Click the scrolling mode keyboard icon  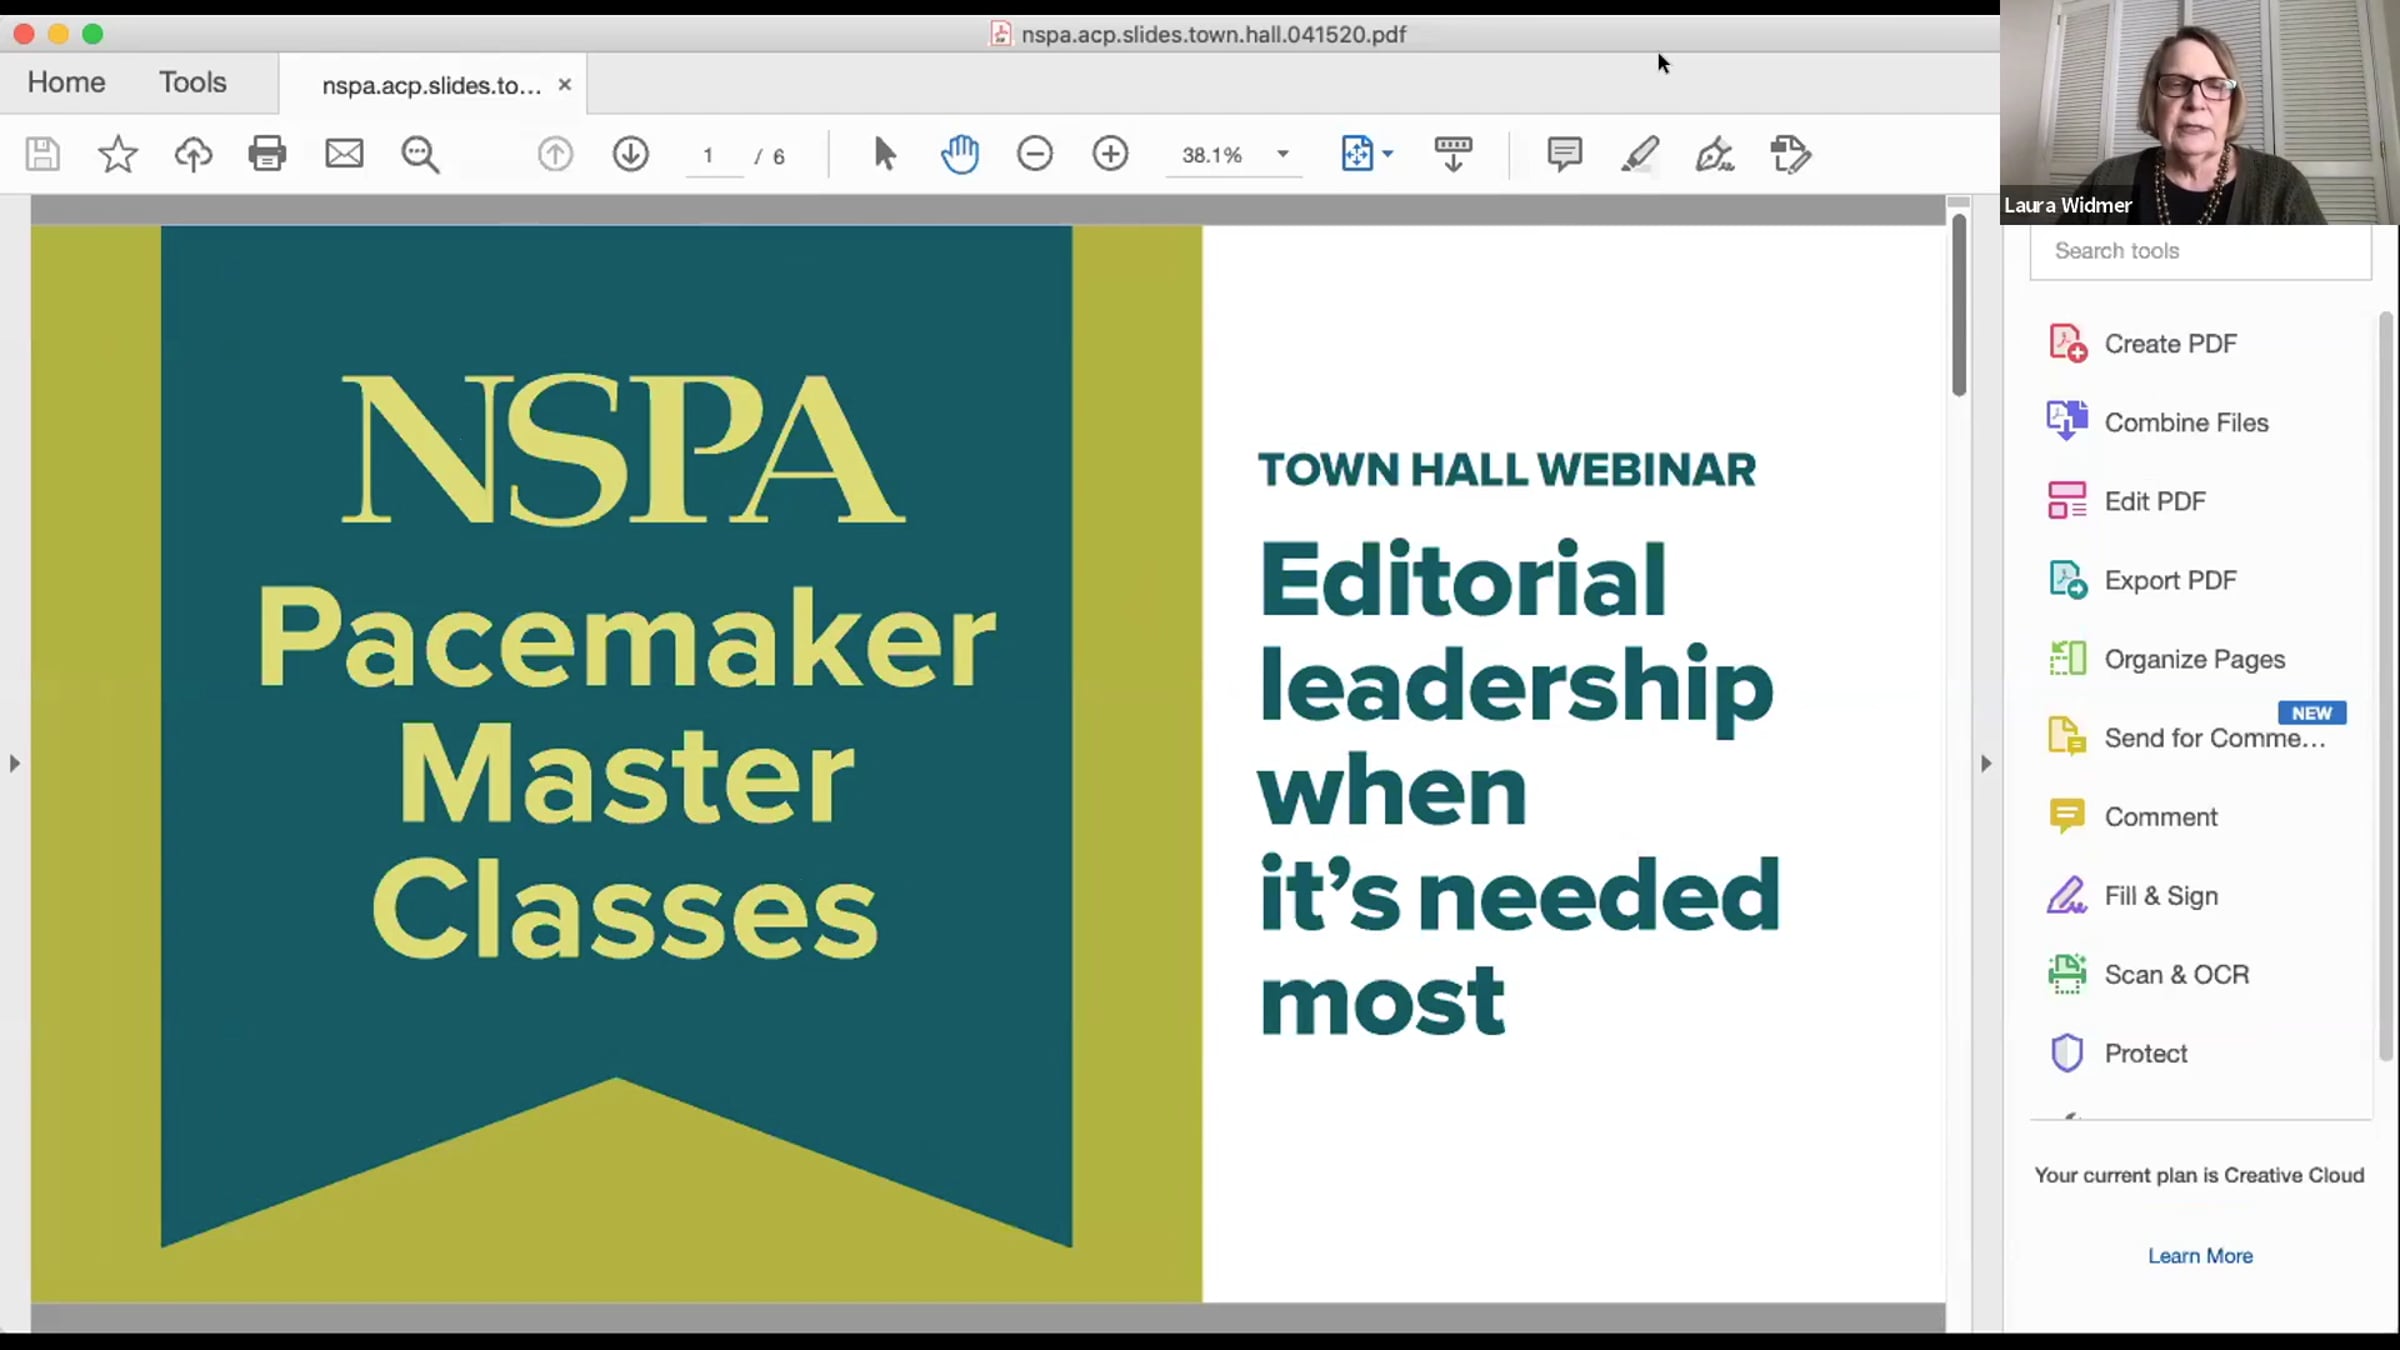(x=1453, y=155)
